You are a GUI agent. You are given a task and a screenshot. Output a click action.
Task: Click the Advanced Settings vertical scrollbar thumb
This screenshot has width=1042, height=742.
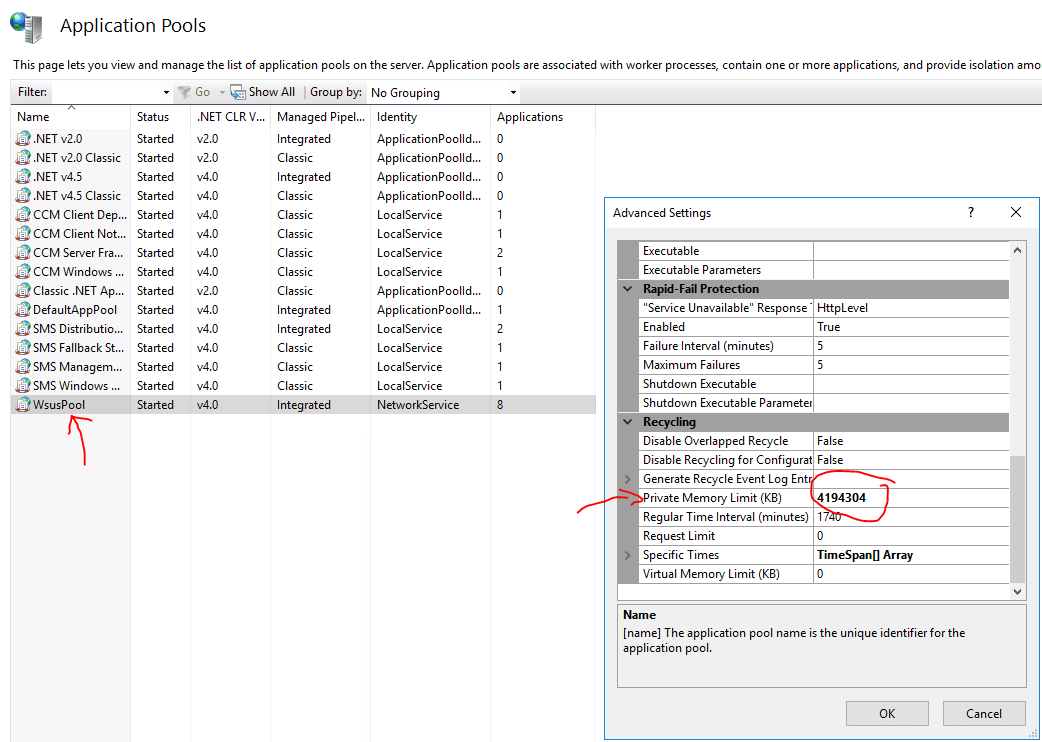(x=1018, y=518)
